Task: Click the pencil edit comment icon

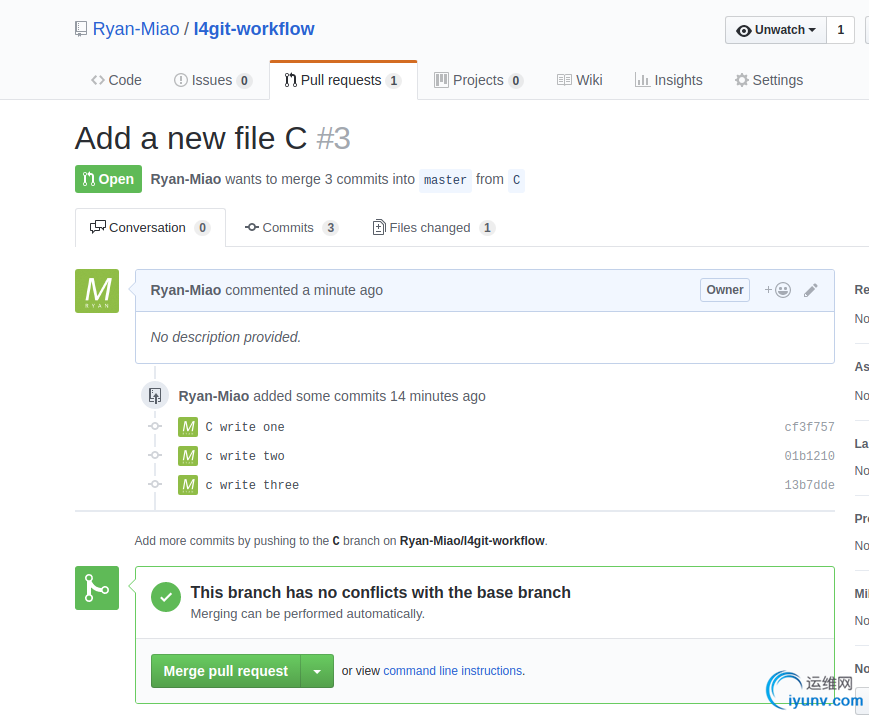Action: pyautogui.click(x=811, y=290)
